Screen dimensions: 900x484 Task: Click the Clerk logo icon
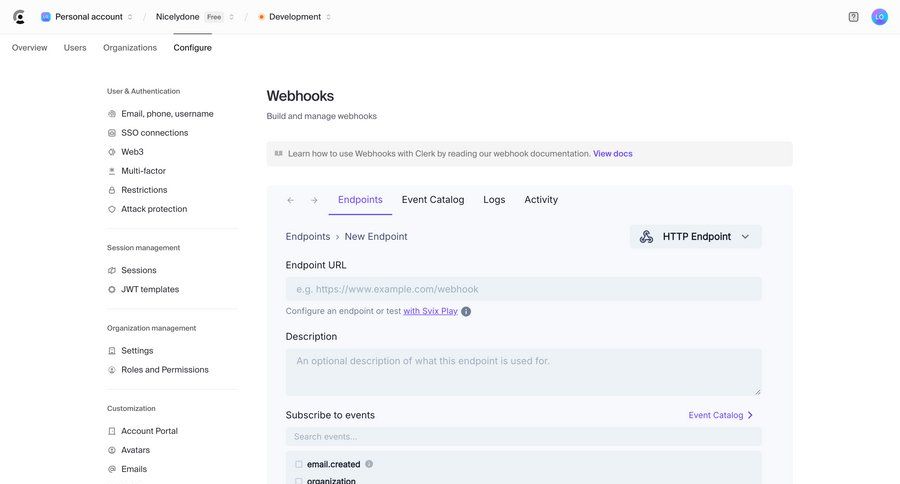(19, 17)
